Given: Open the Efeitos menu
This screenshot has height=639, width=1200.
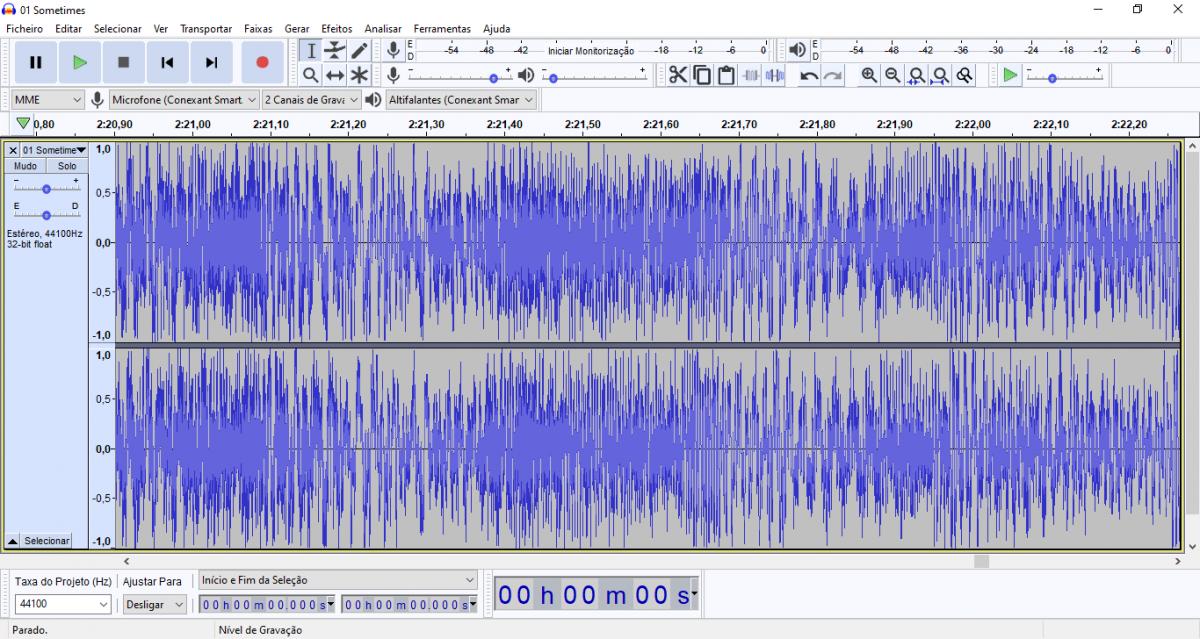Looking at the screenshot, I should coord(336,29).
